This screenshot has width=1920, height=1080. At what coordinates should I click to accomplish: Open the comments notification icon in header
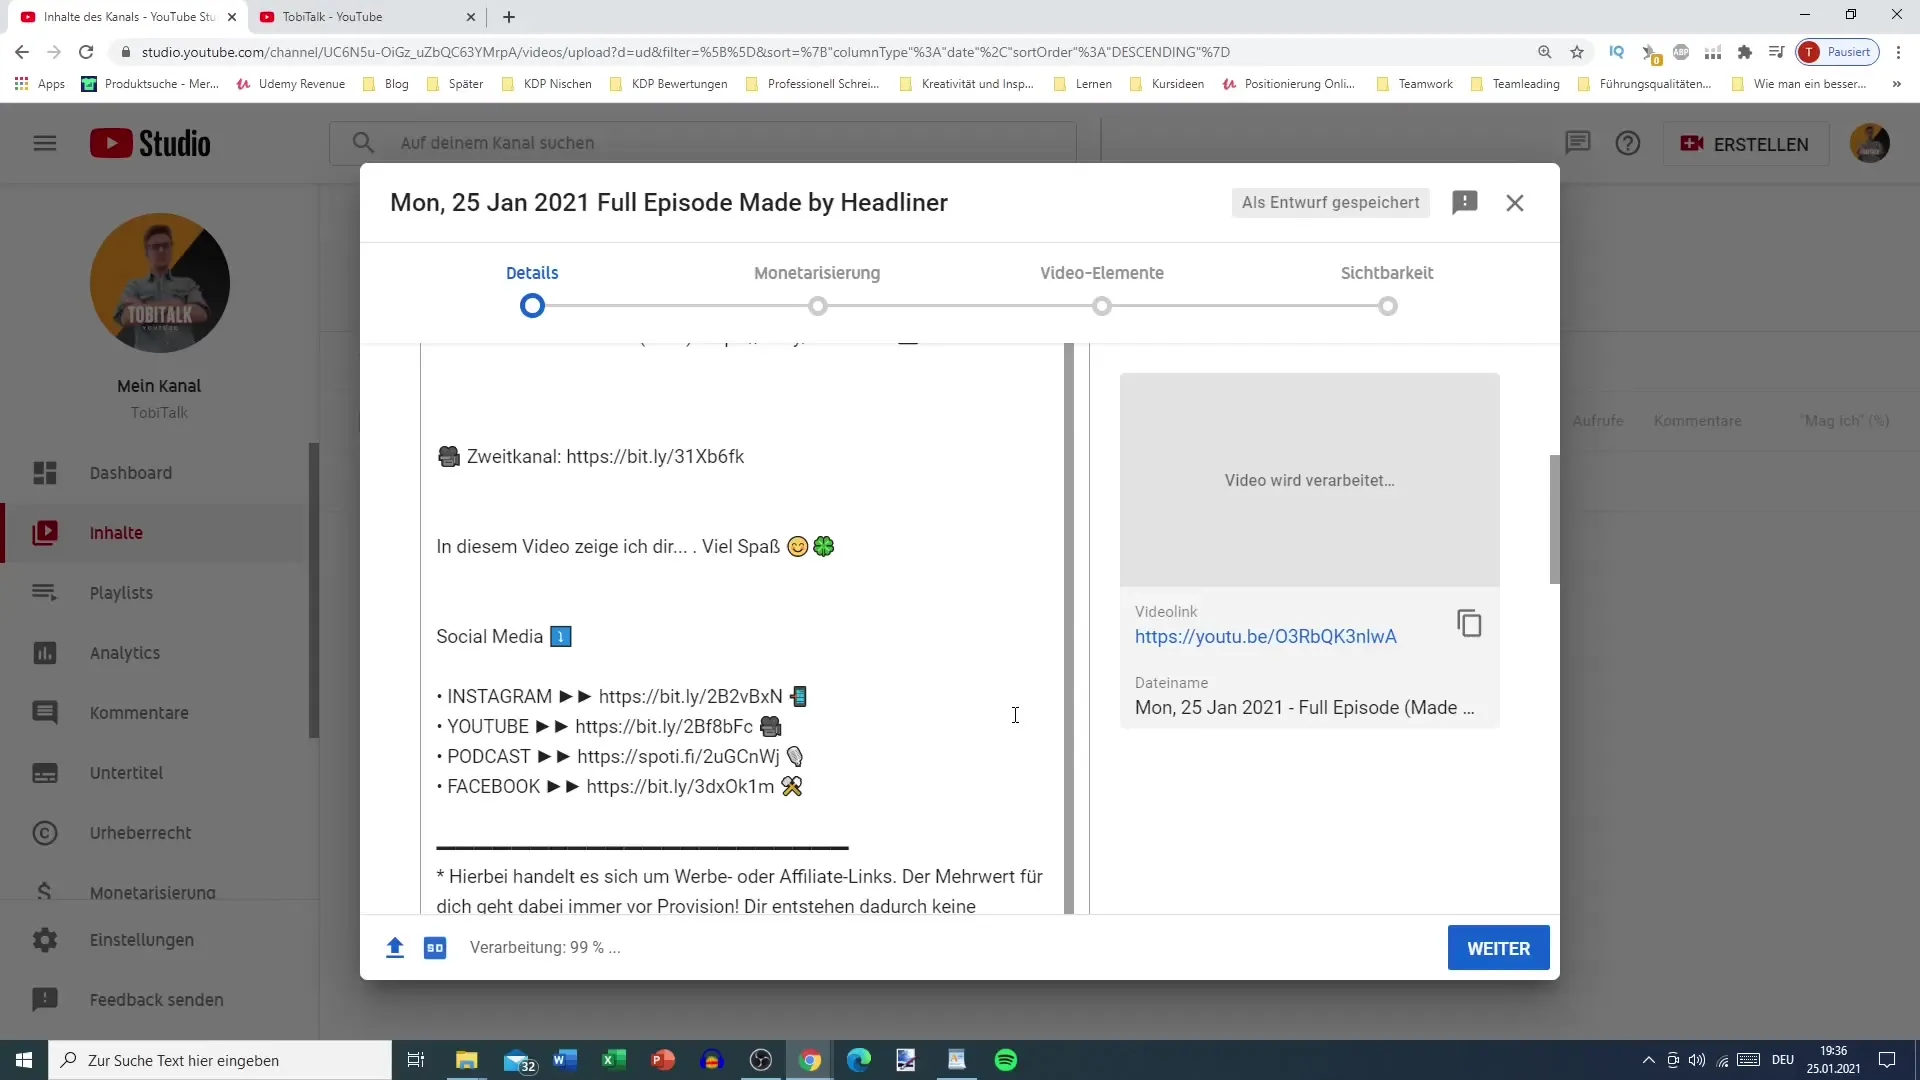click(x=1577, y=143)
